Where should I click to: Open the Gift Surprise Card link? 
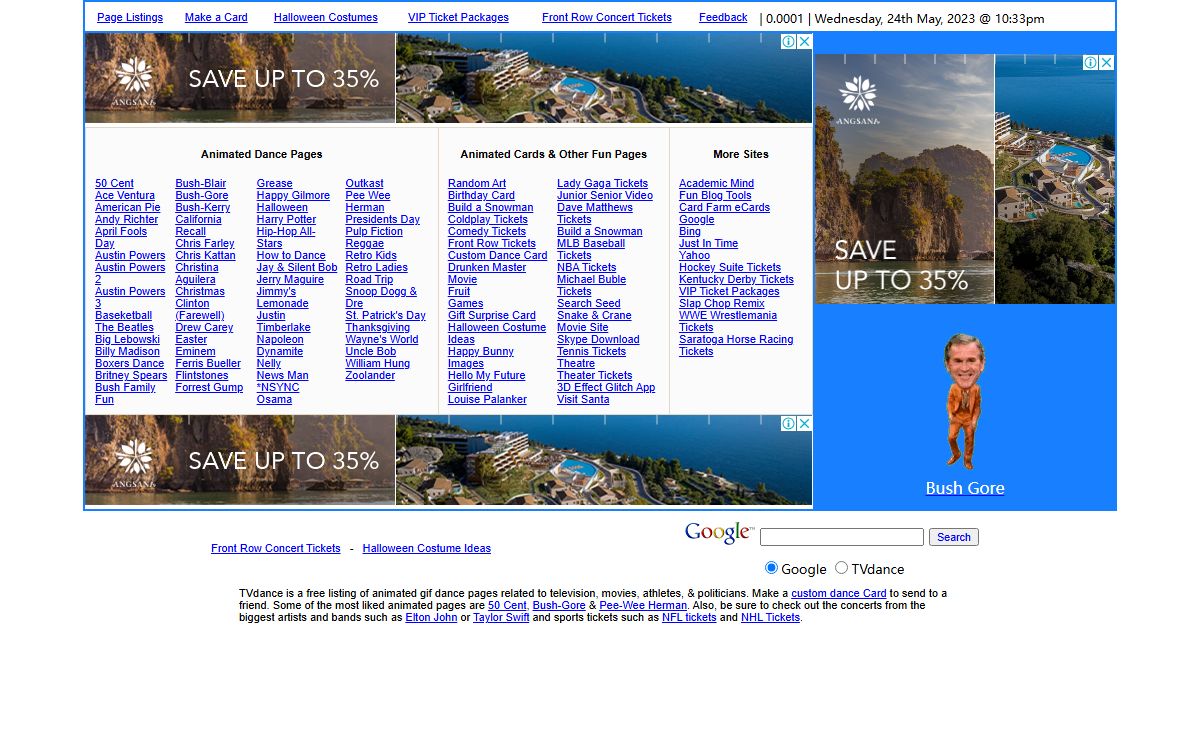click(492, 315)
